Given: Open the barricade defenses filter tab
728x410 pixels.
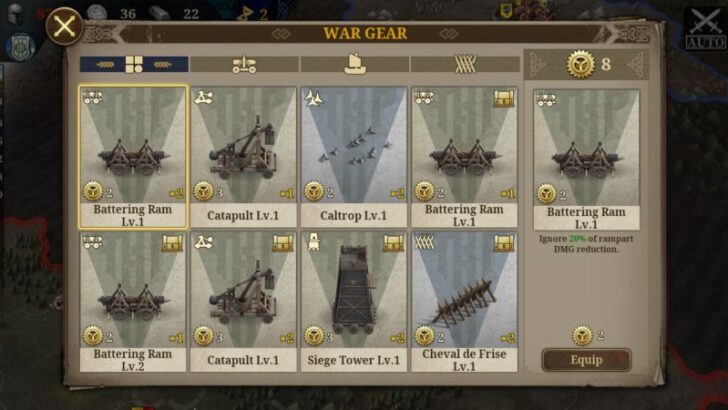Looking at the screenshot, I should click(465, 65).
